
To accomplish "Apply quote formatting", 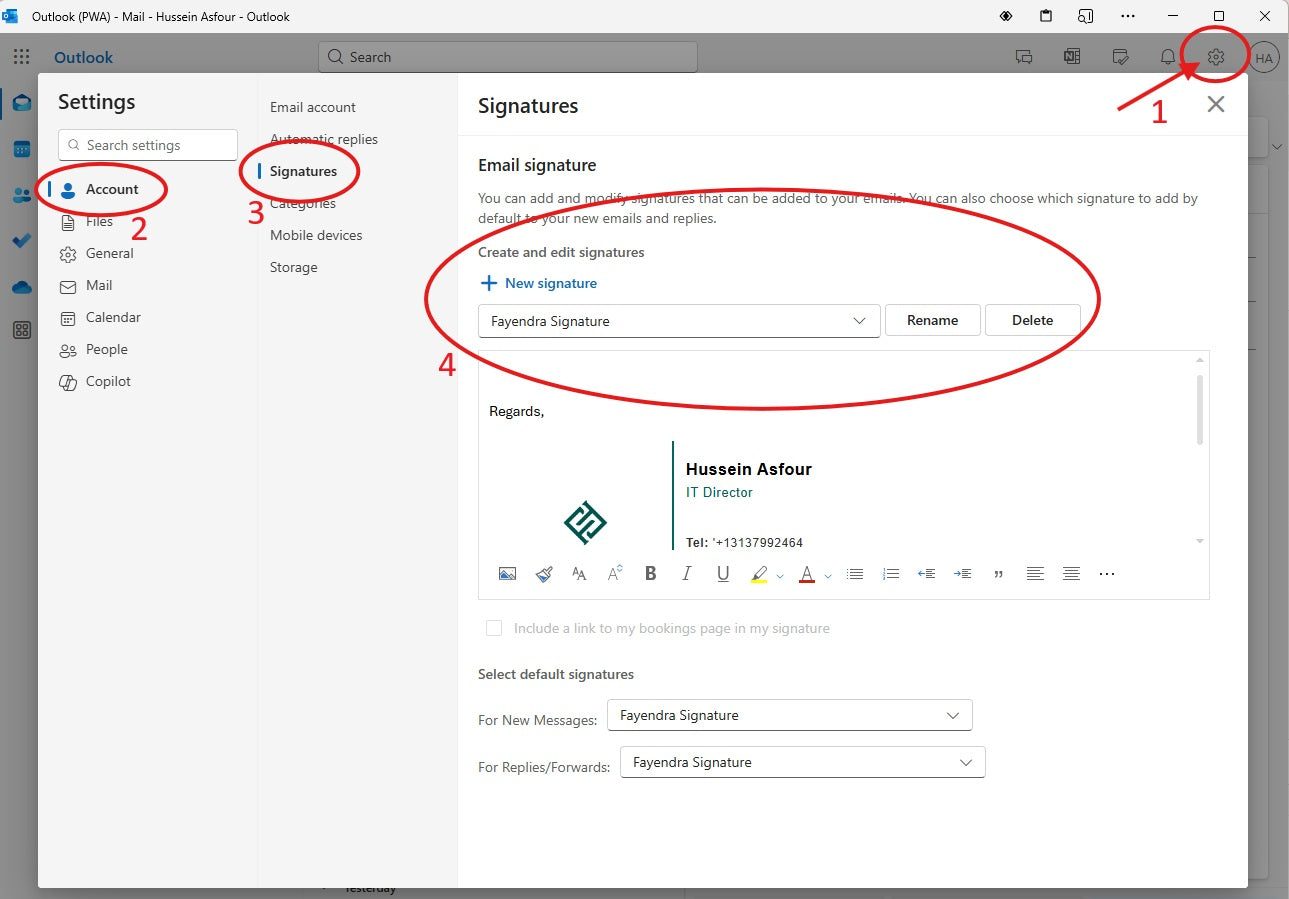I will pos(998,574).
